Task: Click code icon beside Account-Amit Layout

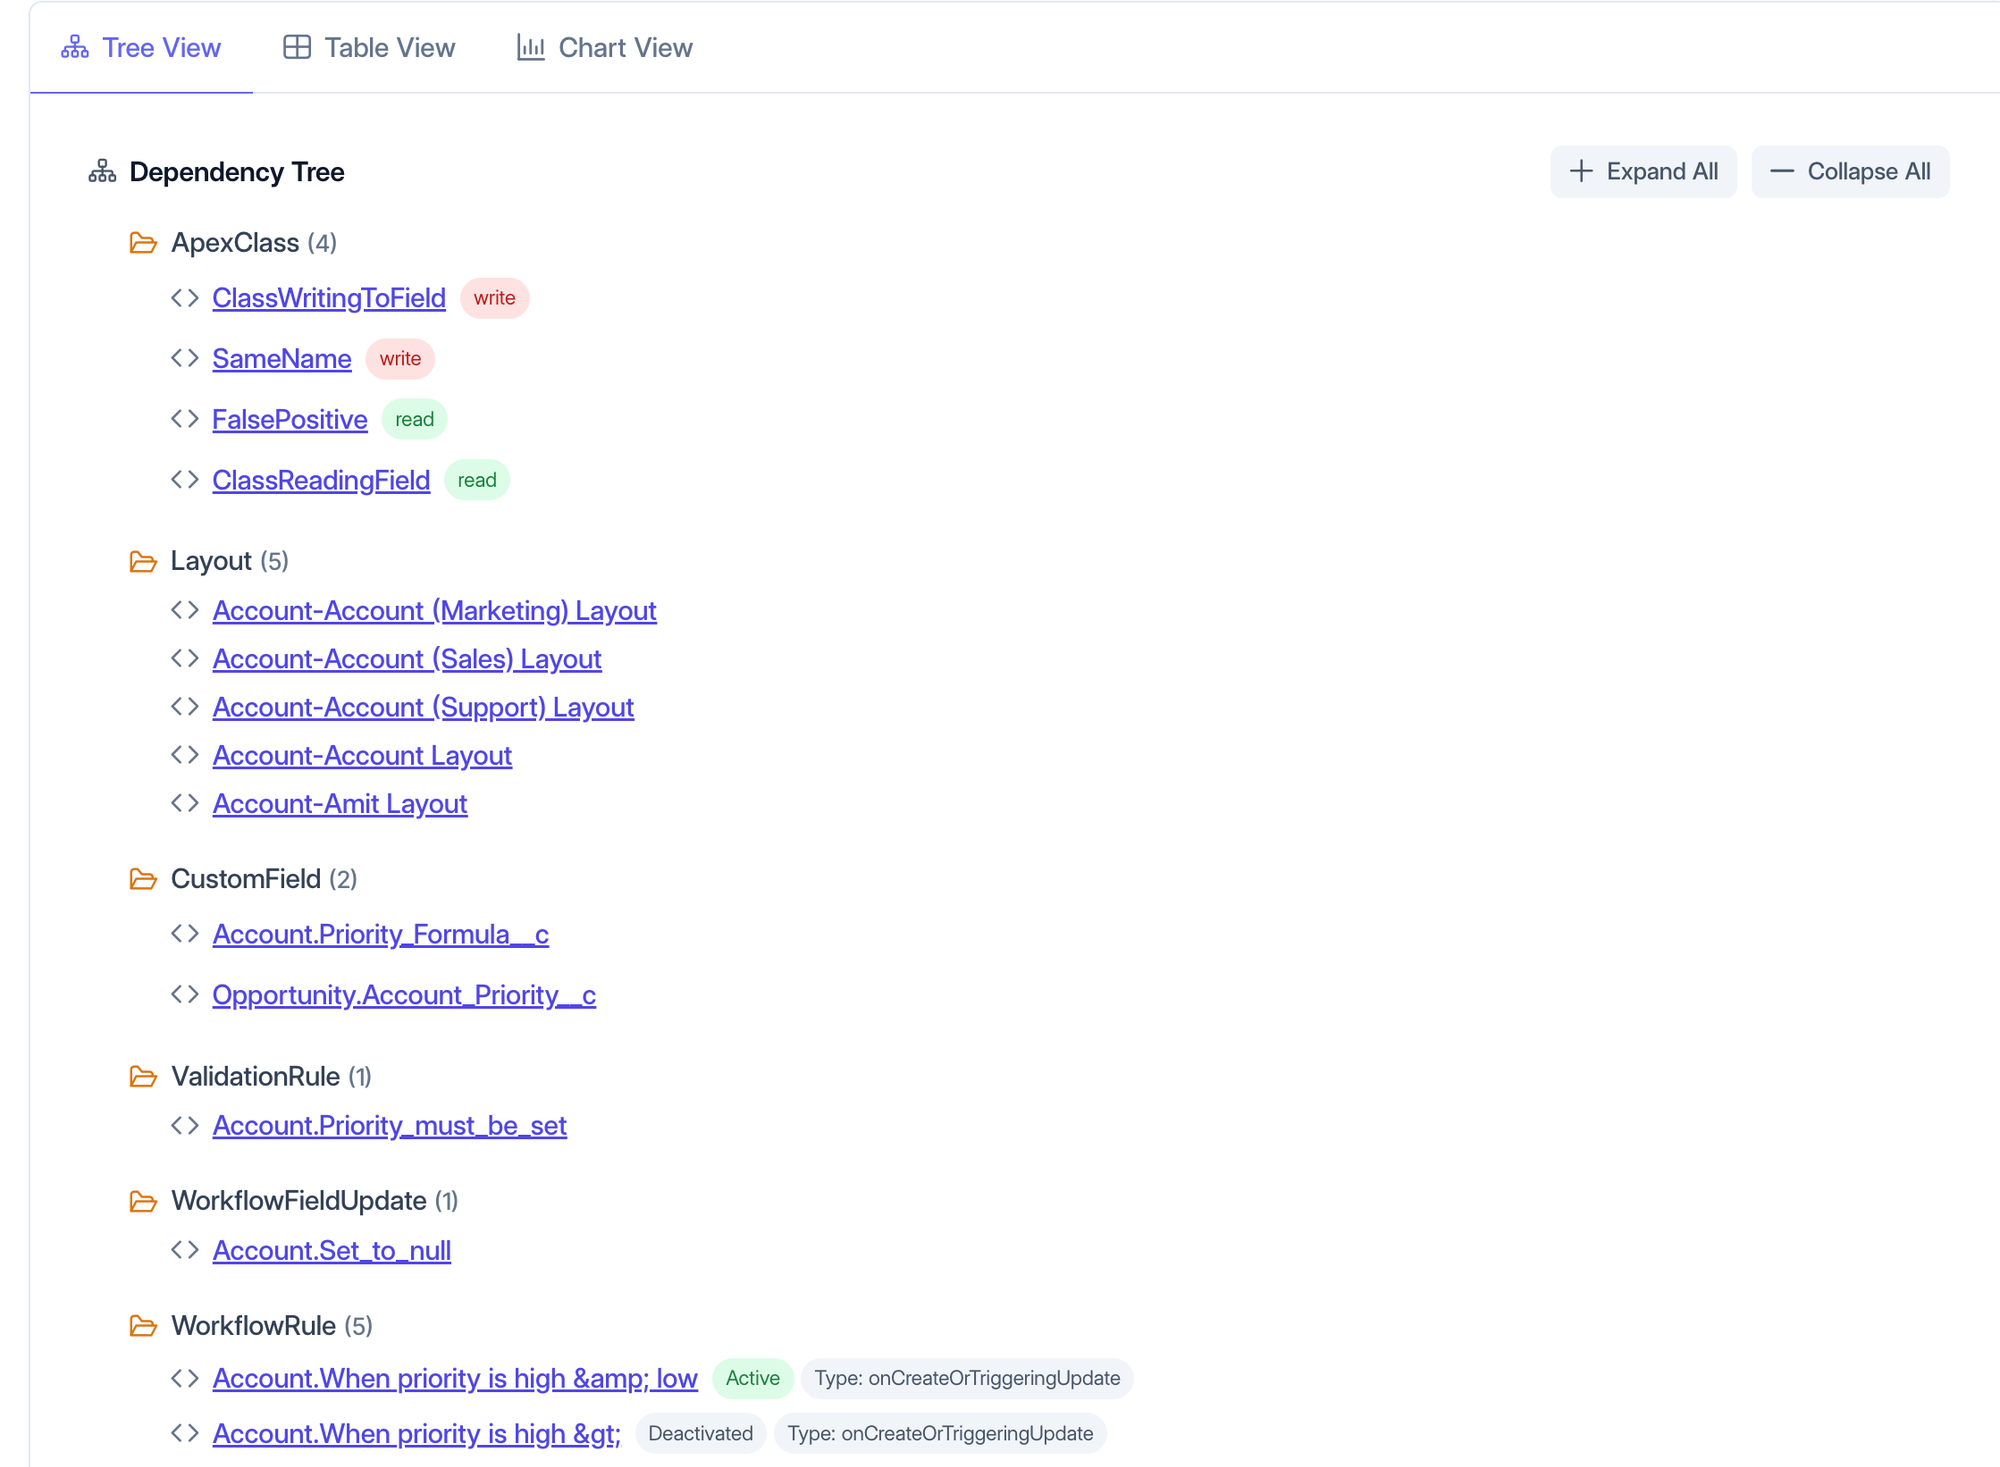Action: pos(185,803)
